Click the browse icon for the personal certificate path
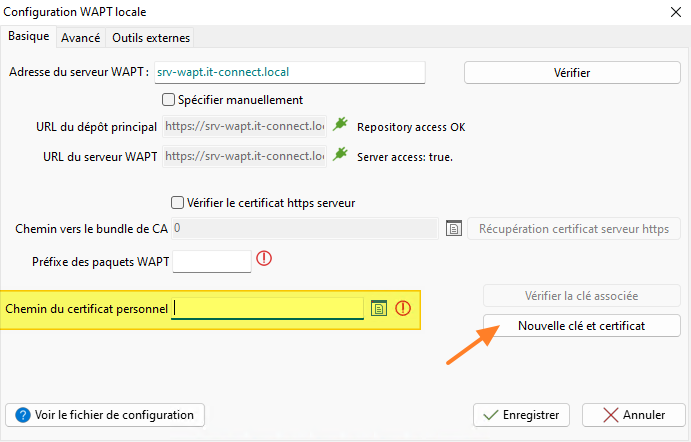Image resolution: width=691 pixels, height=442 pixels. (379, 308)
